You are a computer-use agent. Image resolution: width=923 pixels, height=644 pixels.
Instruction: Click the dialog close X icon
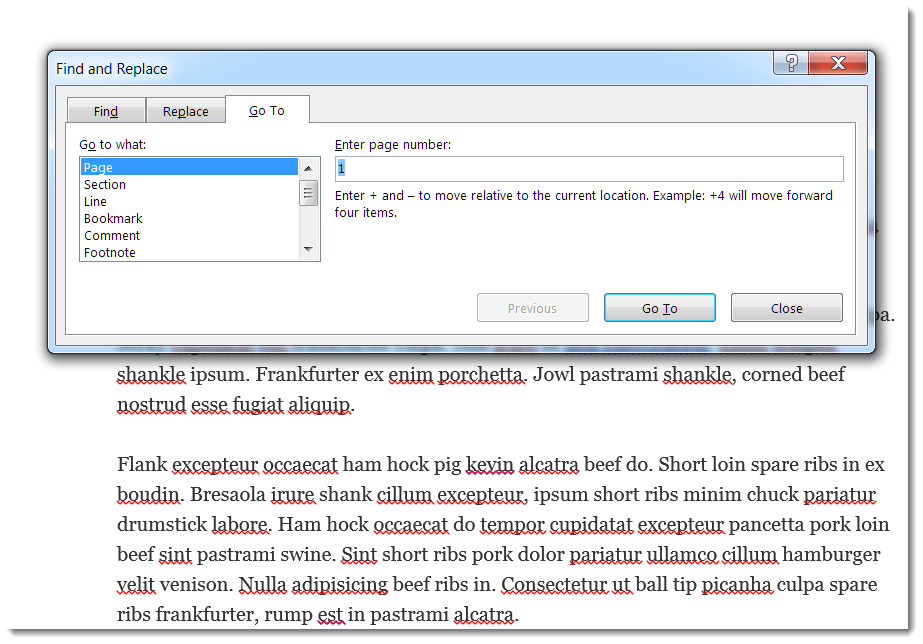[x=838, y=62]
